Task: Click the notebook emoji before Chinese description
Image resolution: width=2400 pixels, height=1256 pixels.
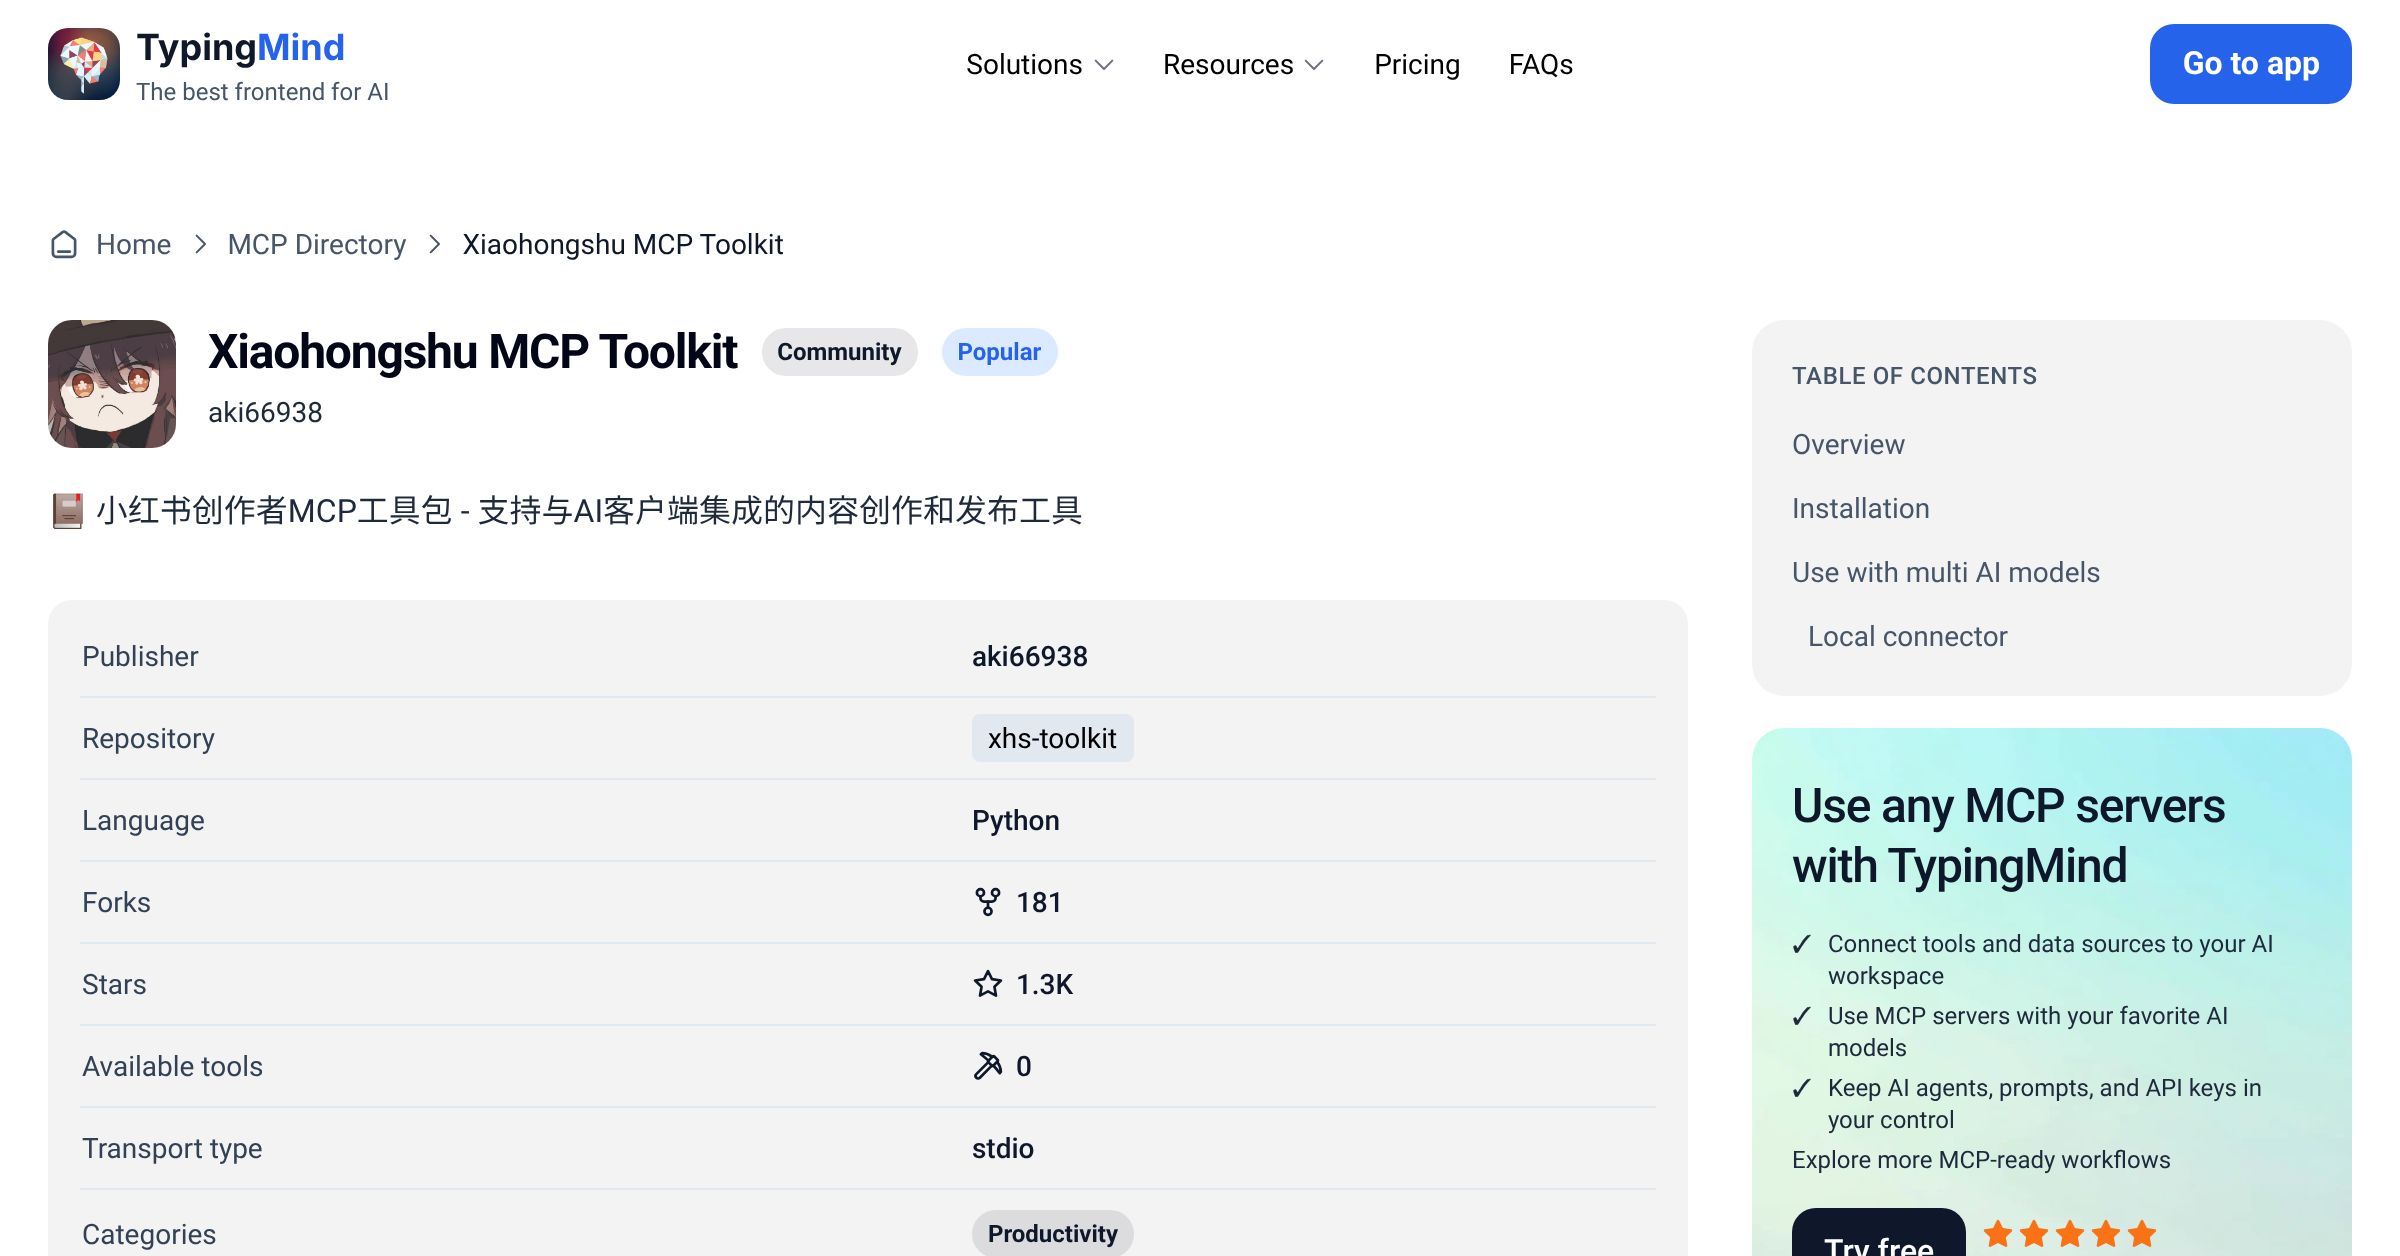Action: pyautogui.click(x=67, y=511)
